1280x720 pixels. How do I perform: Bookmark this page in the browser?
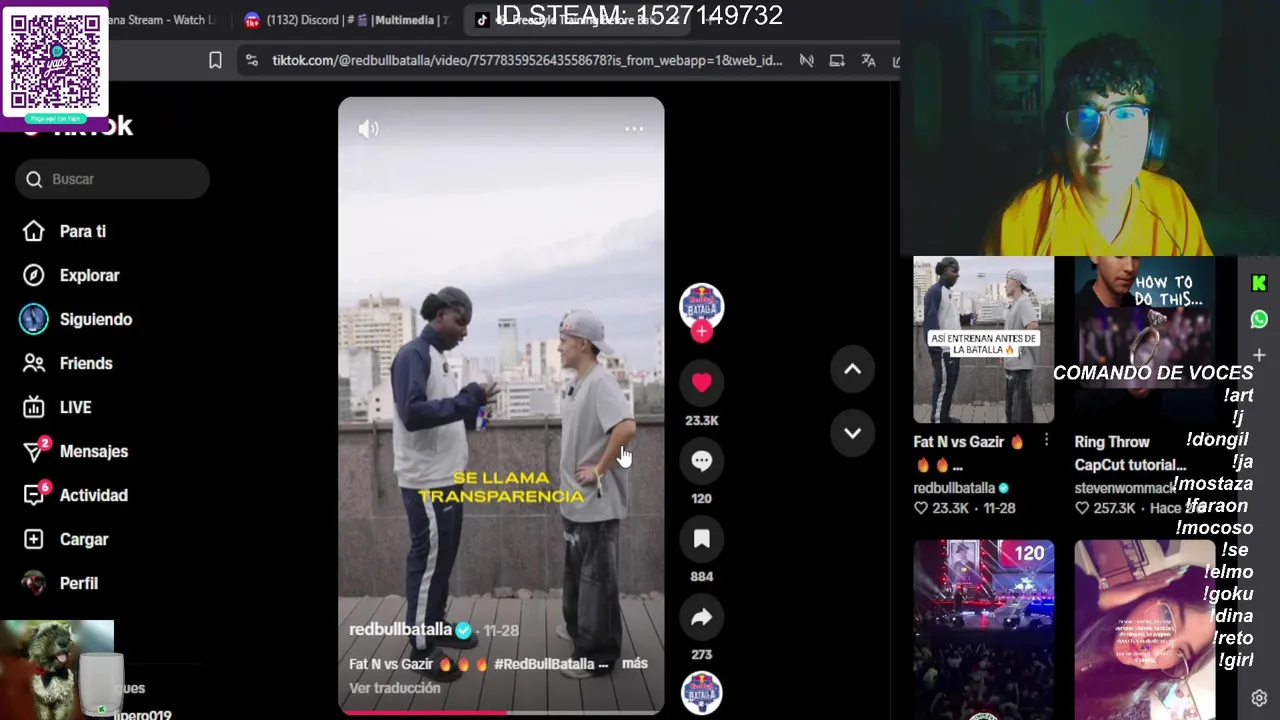[x=215, y=61]
